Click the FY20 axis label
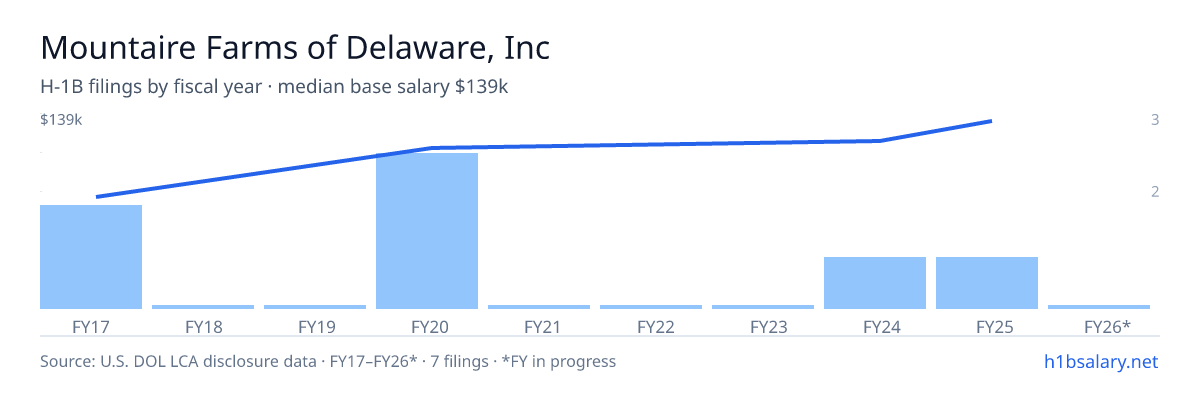This screenshot has height=400, width=1200. 427,326
